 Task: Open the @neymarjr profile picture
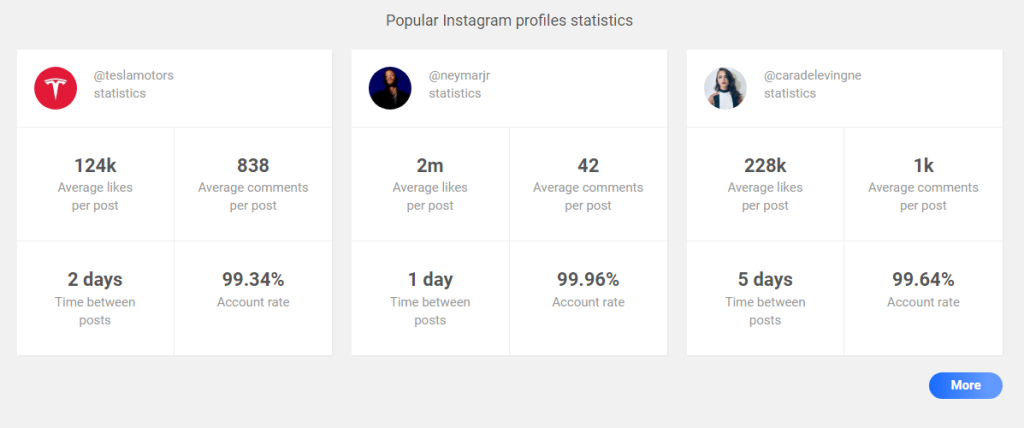point(390,88)
